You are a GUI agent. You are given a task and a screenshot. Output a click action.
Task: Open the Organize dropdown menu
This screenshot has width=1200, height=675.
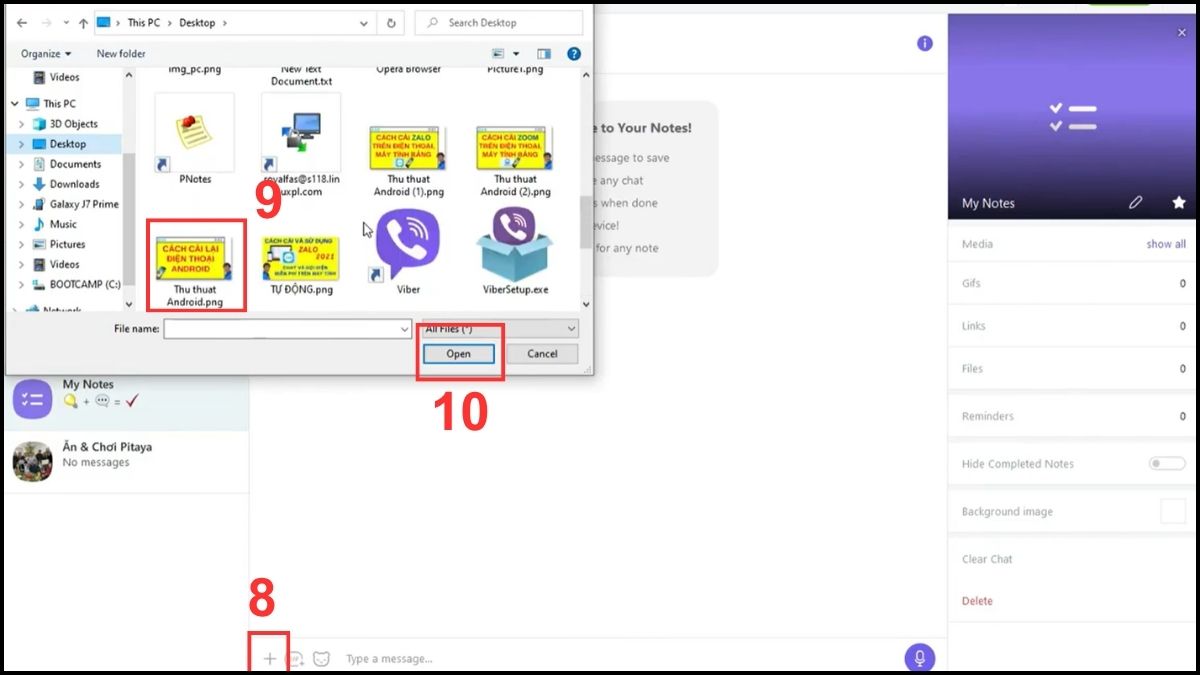(46, 53)
